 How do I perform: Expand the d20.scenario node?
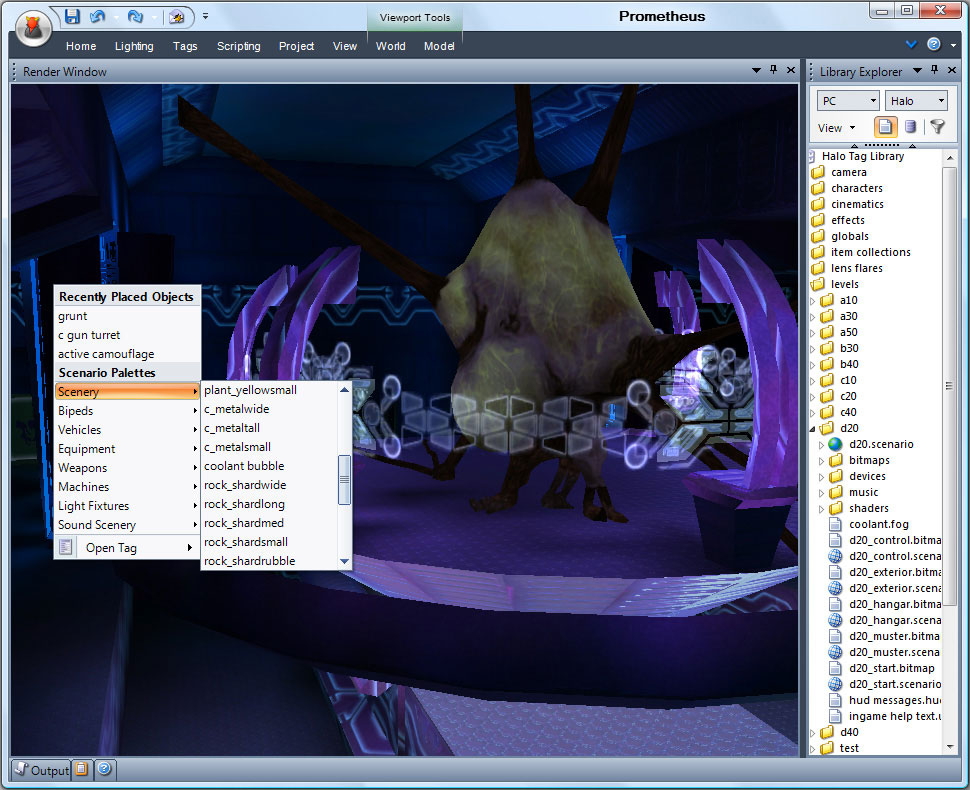pos(822,445)
